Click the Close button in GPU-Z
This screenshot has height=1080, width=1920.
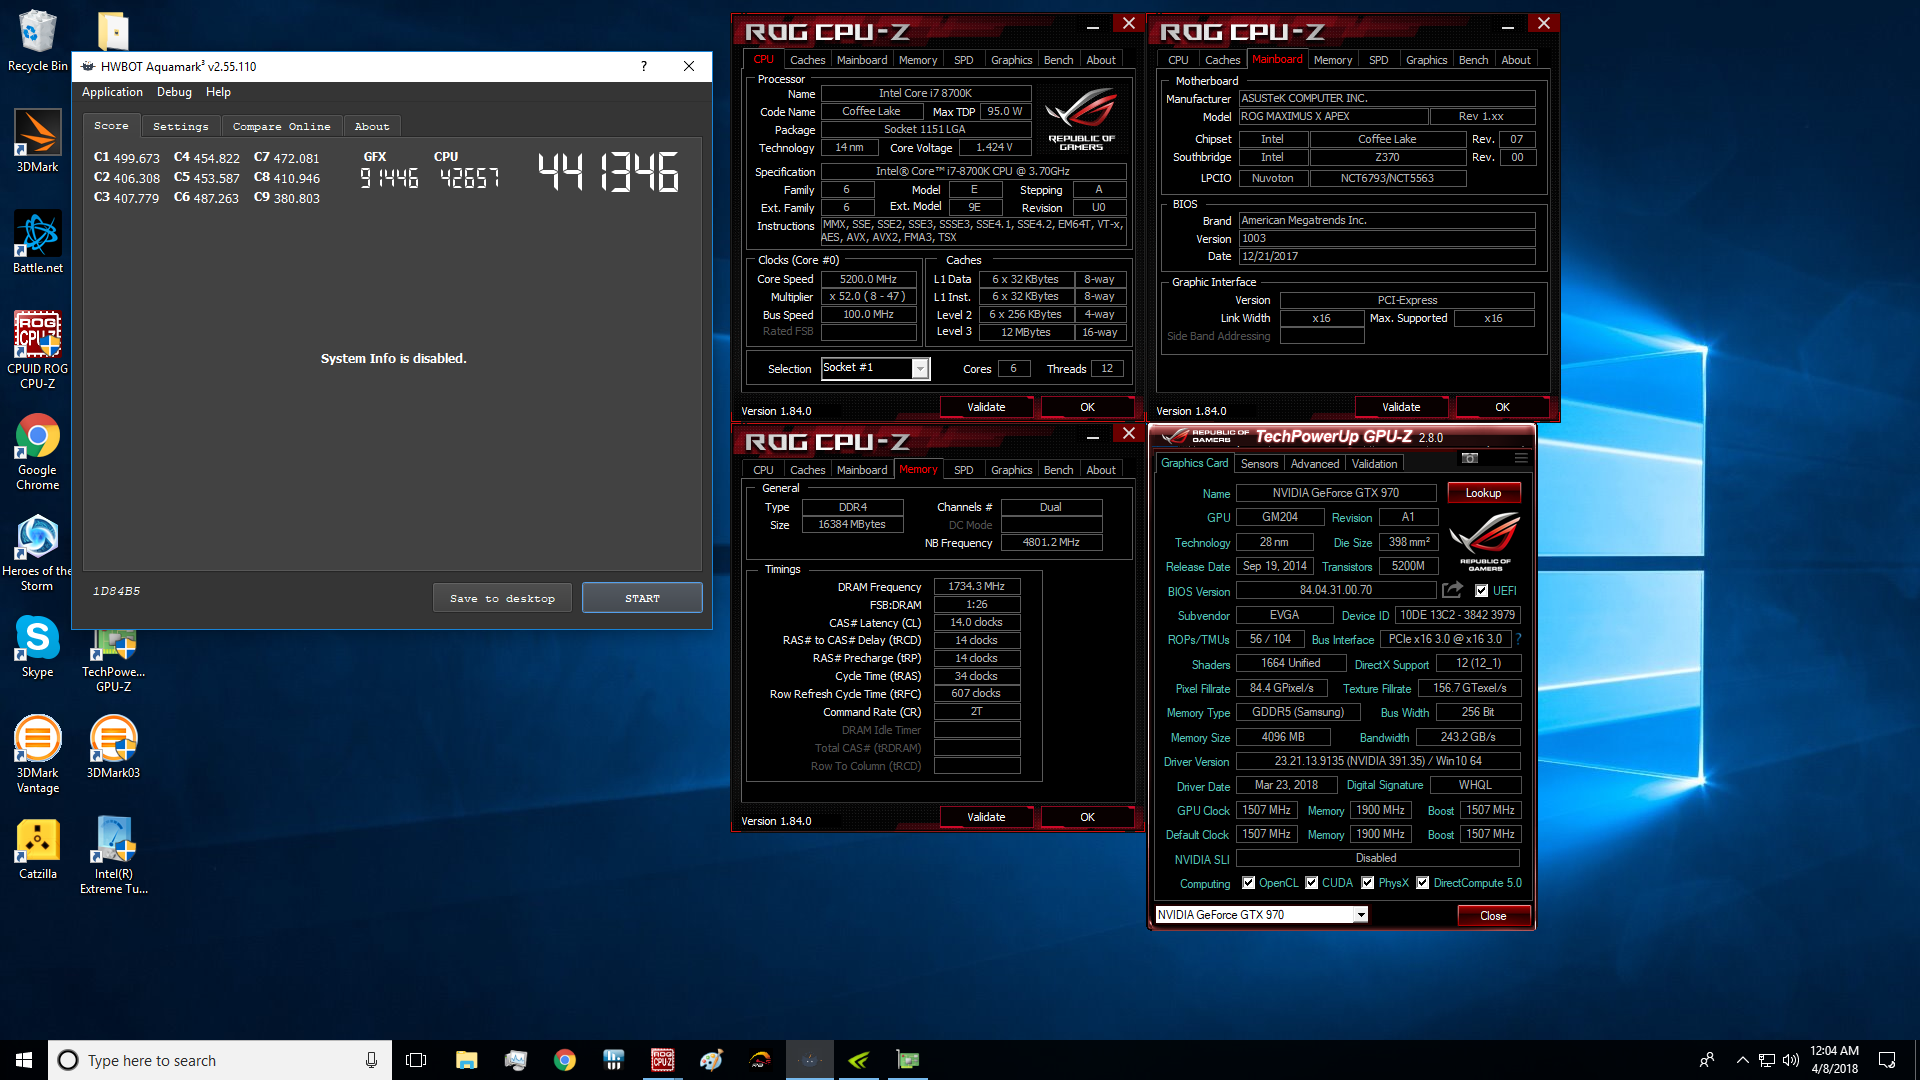click(1493, 916)
